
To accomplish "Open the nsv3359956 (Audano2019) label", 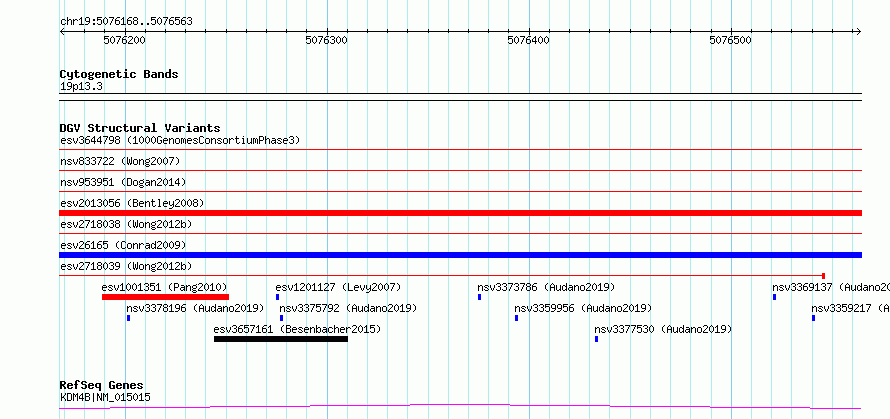I will 583,308.
